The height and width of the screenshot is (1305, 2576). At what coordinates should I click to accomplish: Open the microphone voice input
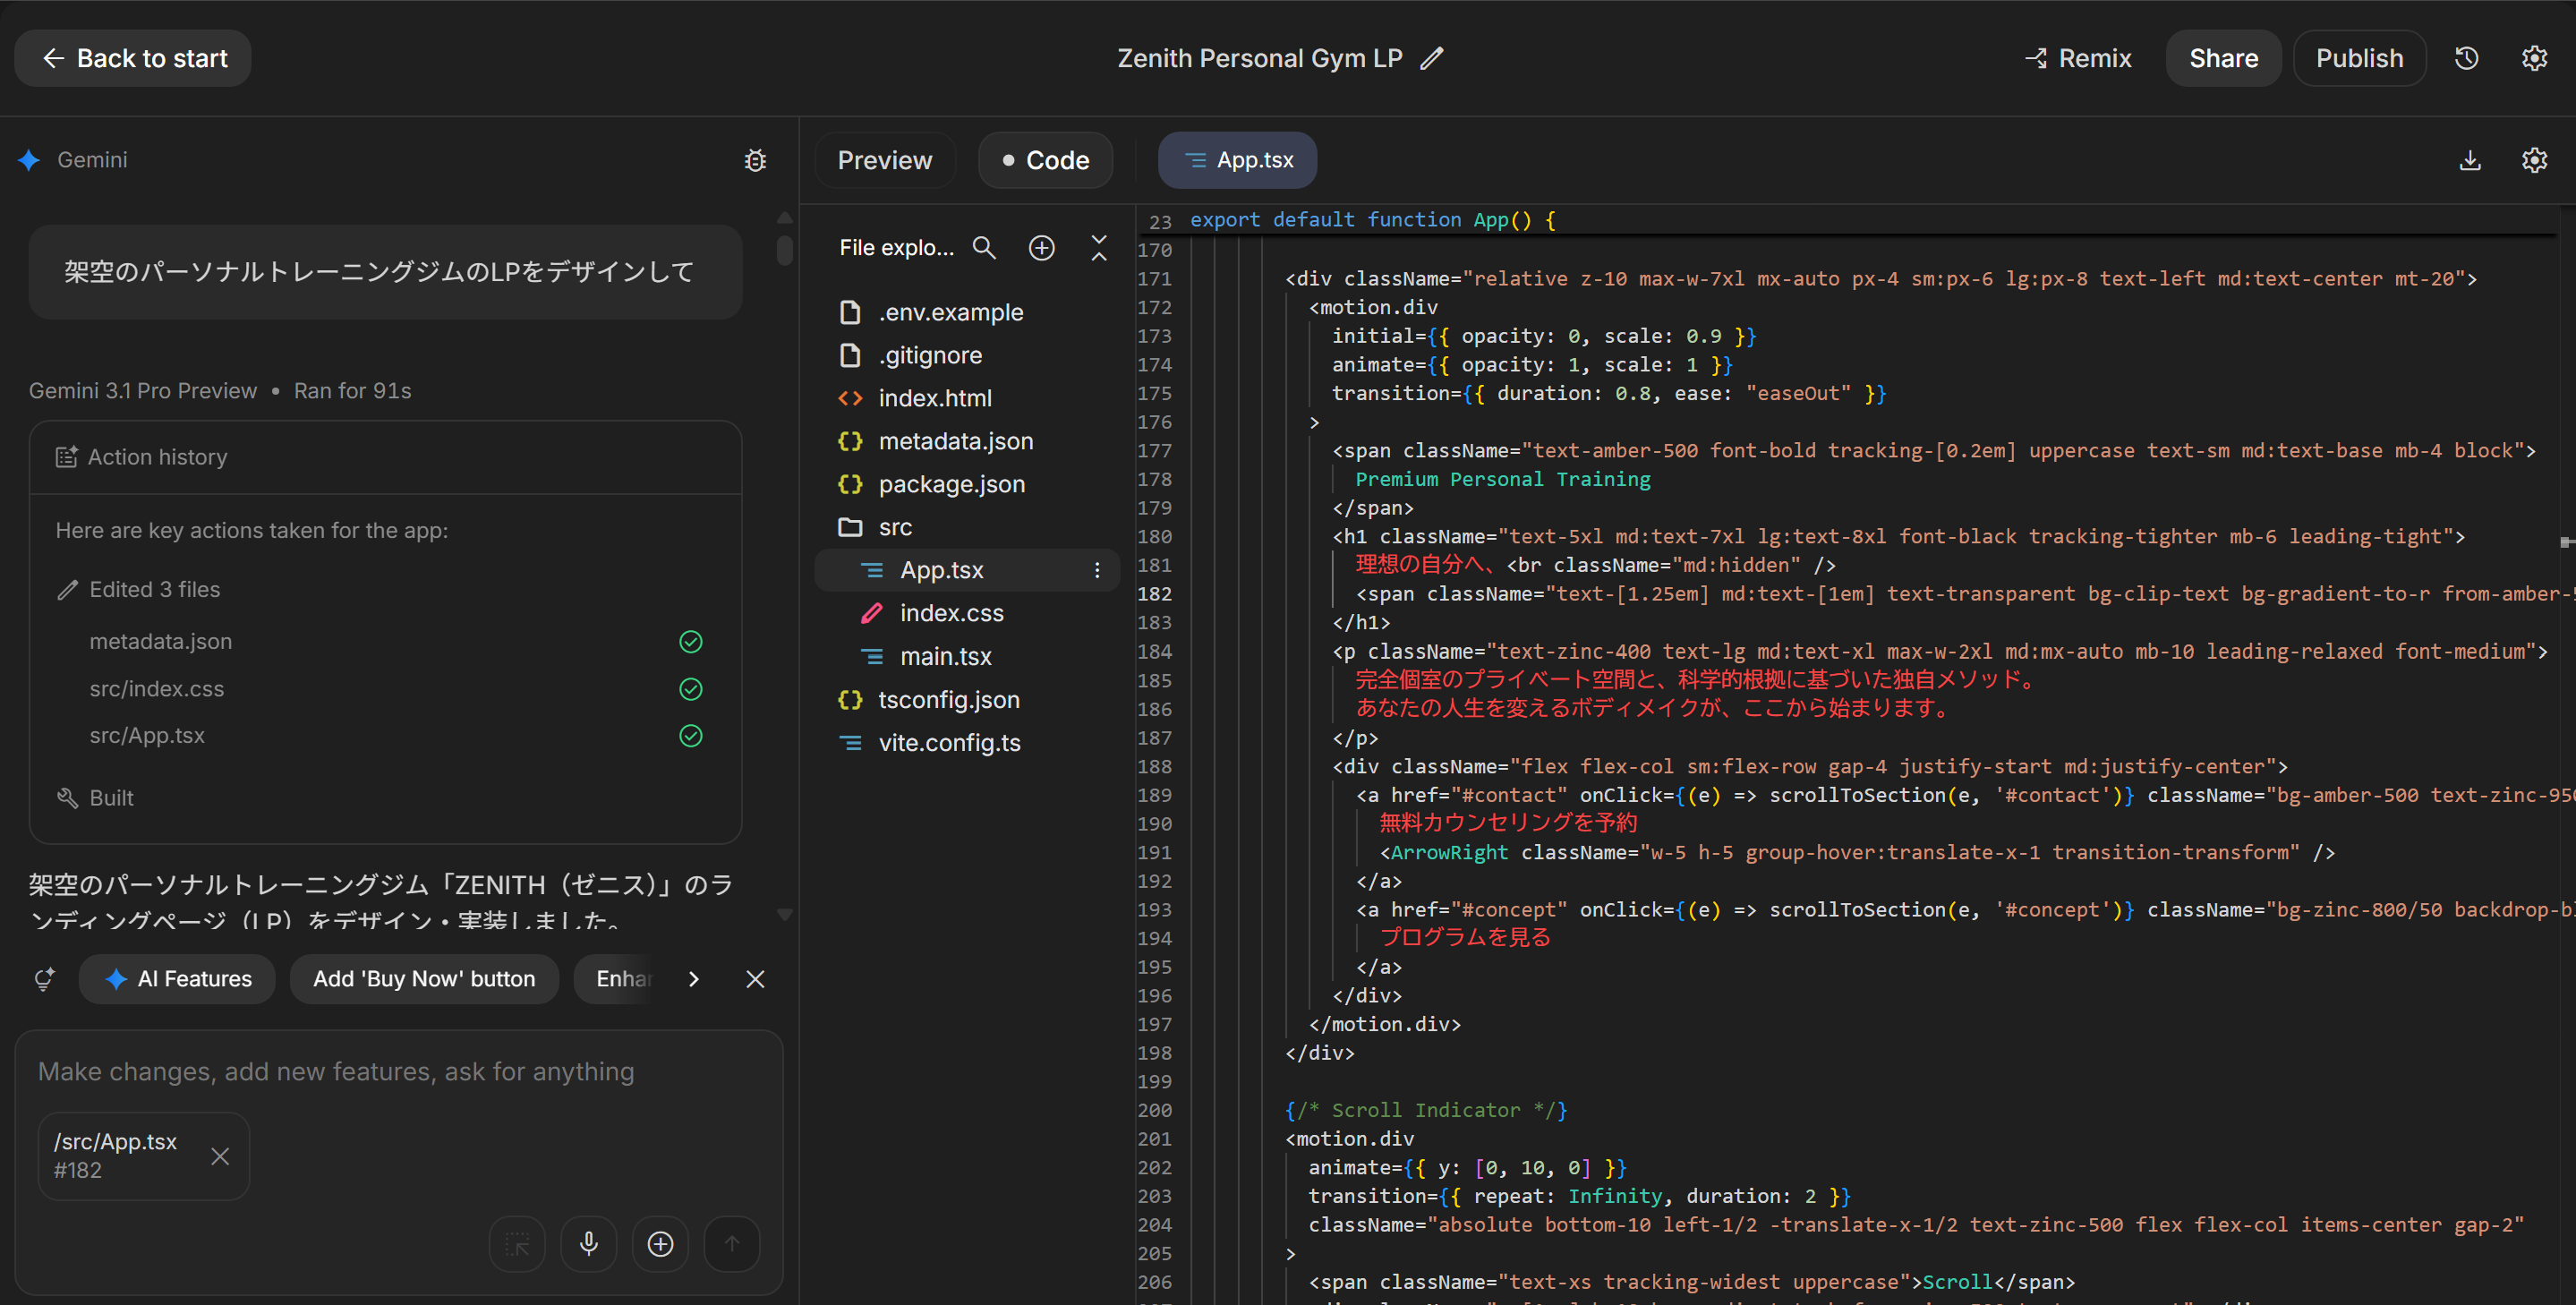click(x=589, y=1243)
